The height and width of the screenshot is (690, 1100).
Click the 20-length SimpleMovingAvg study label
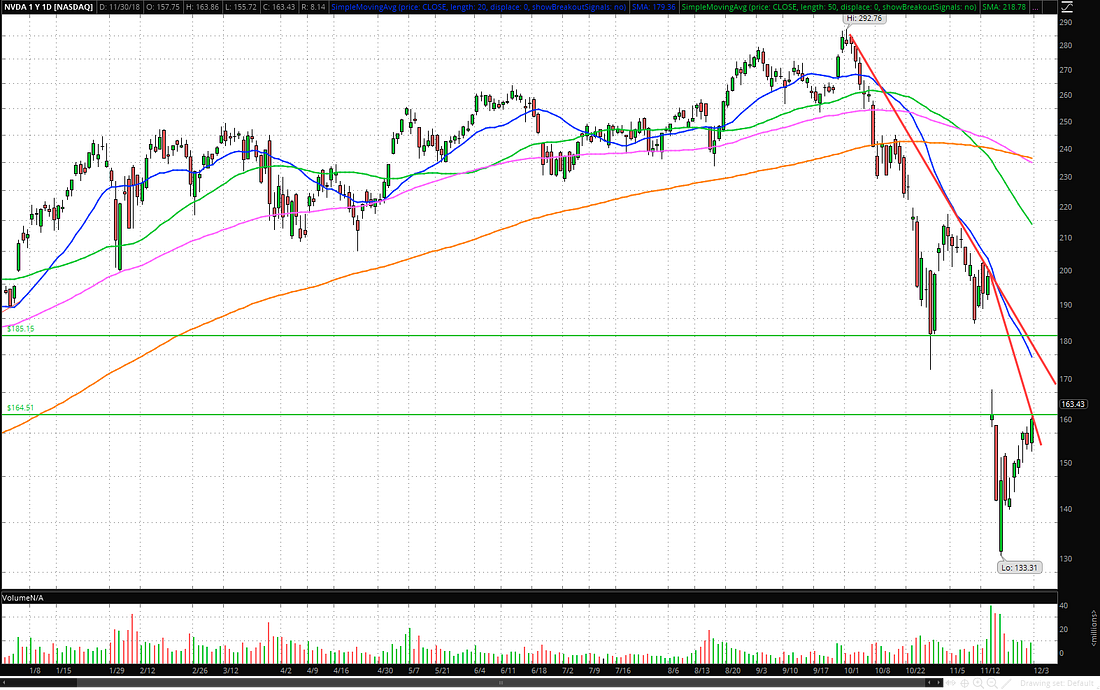[x=479, y=7]
